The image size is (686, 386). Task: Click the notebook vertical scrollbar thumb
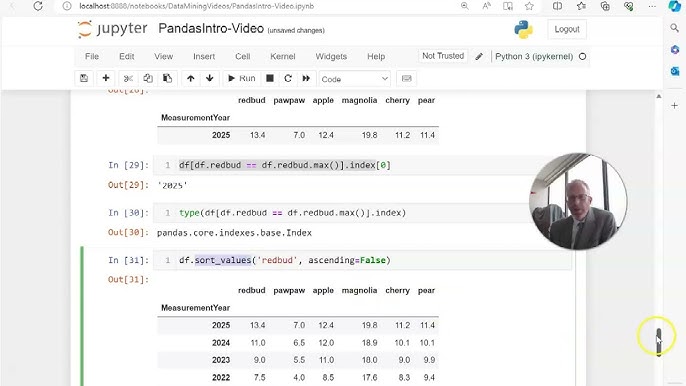tap(658, 341)
